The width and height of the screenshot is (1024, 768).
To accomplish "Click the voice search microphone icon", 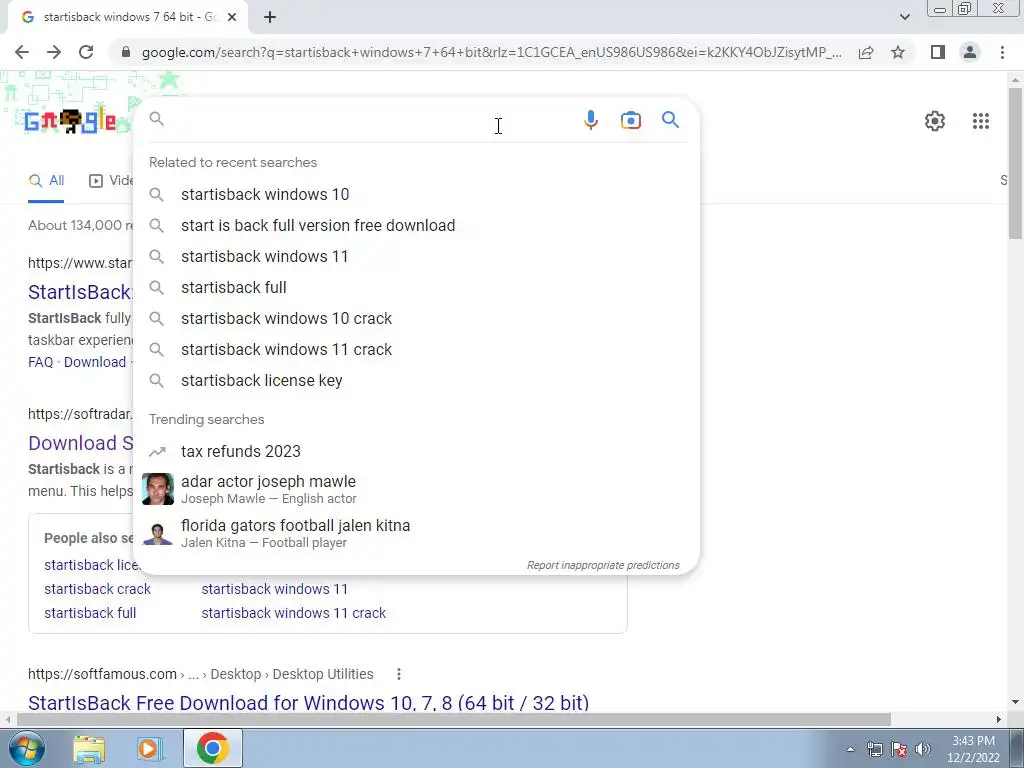I will (590, 120).
